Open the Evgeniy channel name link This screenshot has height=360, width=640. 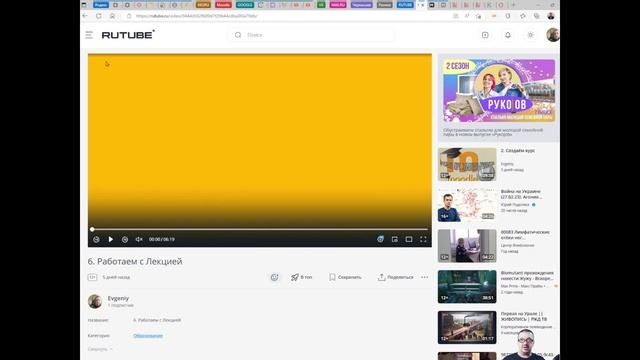click(x=118, y=298)
